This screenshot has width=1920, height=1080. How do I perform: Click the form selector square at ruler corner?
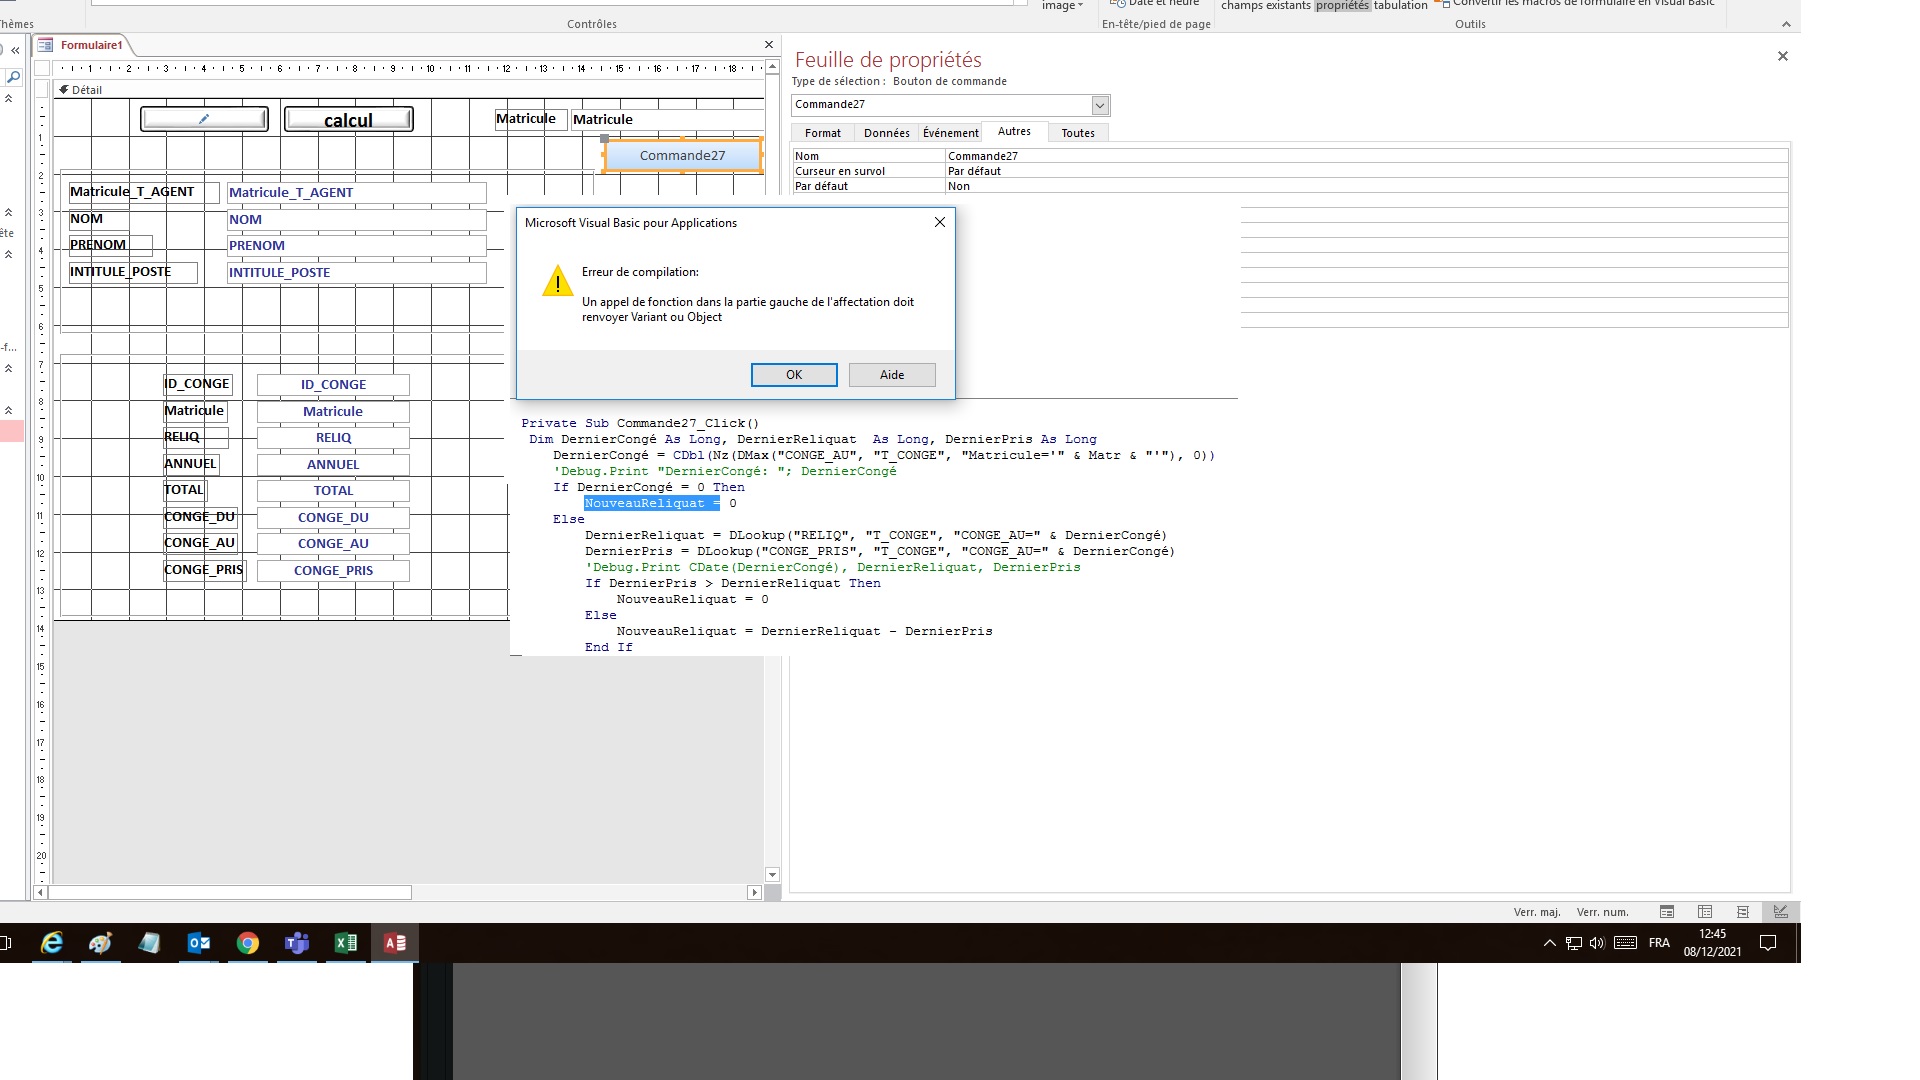42,69
